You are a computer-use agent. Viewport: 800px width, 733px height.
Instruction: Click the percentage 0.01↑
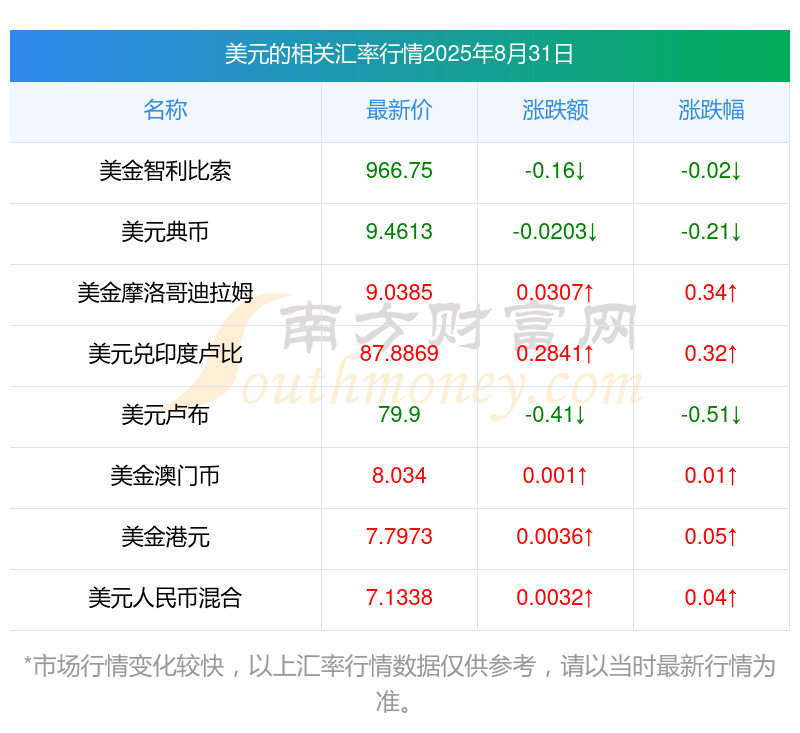click(x=711, y=476)
